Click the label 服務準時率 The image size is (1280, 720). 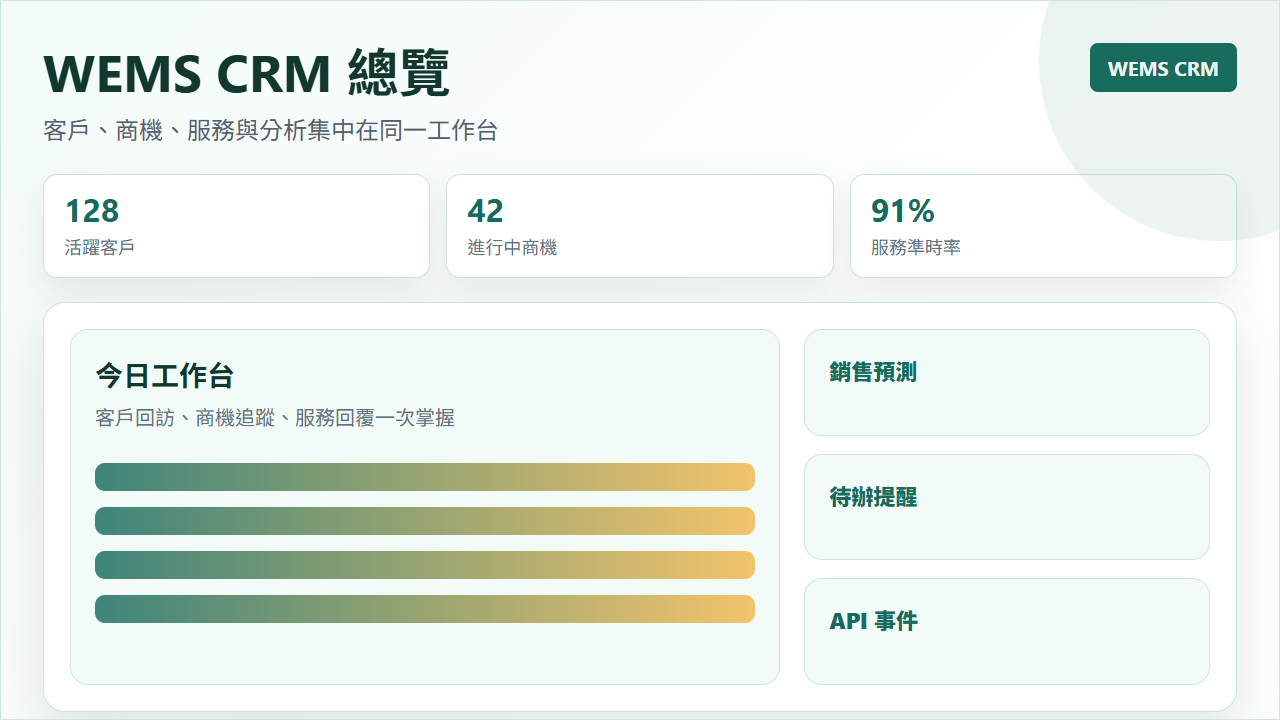click(x=916, y=247)
